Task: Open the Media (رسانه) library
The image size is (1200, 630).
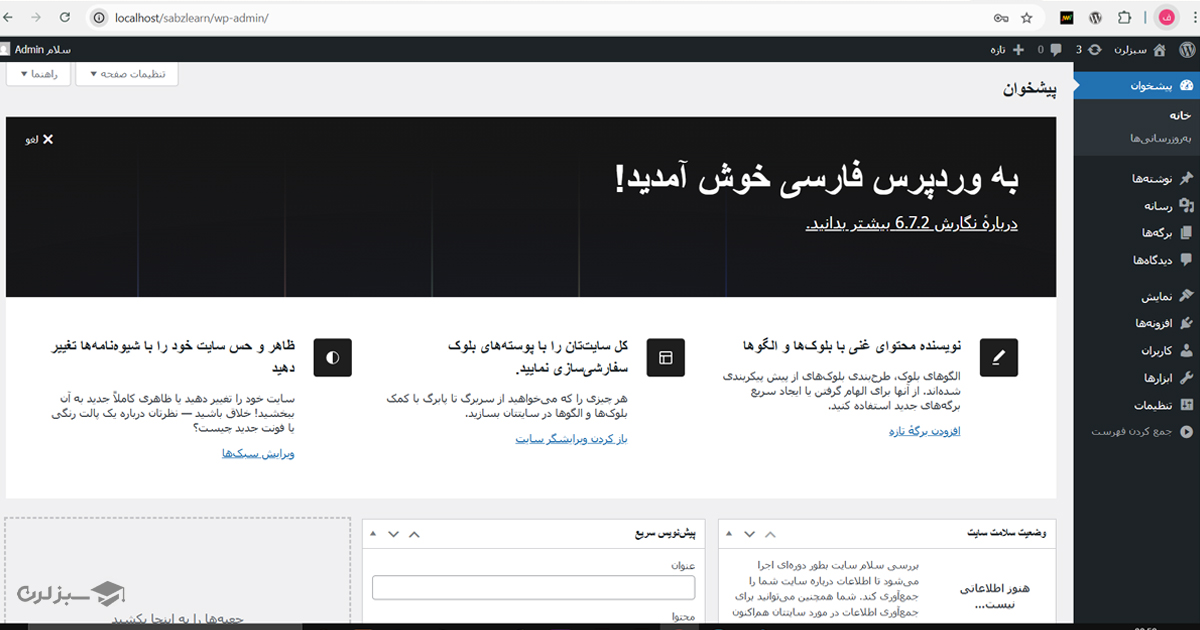Action: tap(1155, 204)
